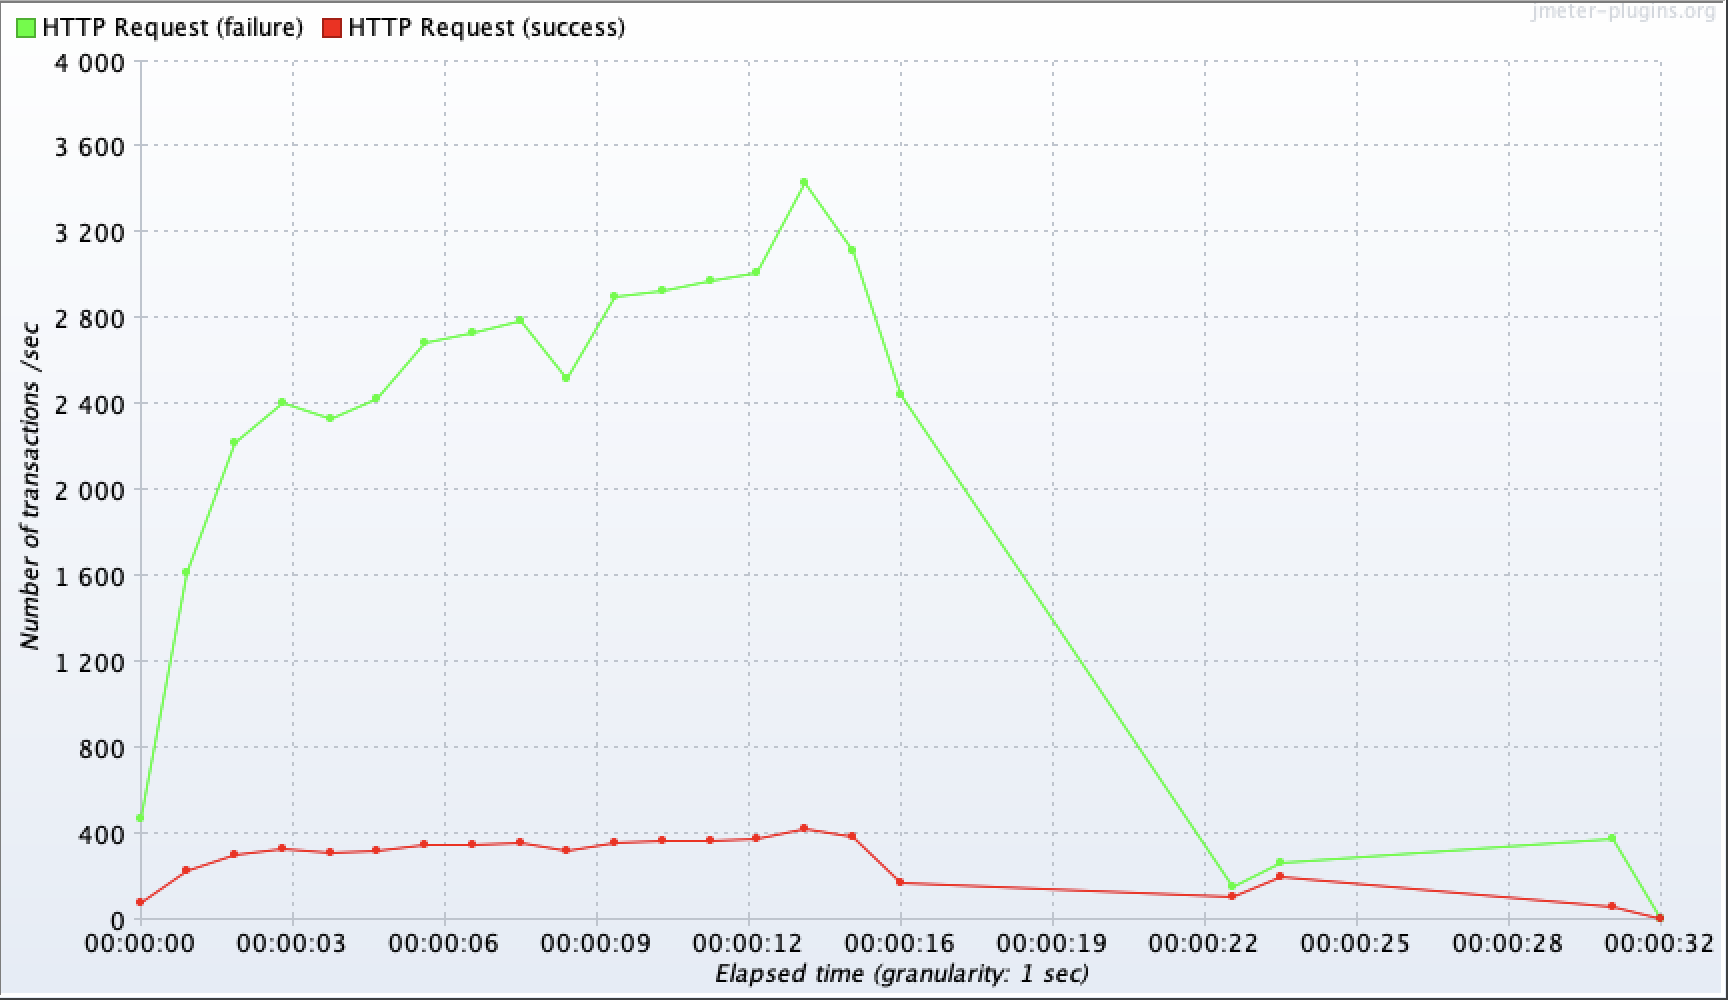The height and width of the screenshot is (1000, 1728).
Task: Click the red data point at 00:00:16
Action: [900, 882]
